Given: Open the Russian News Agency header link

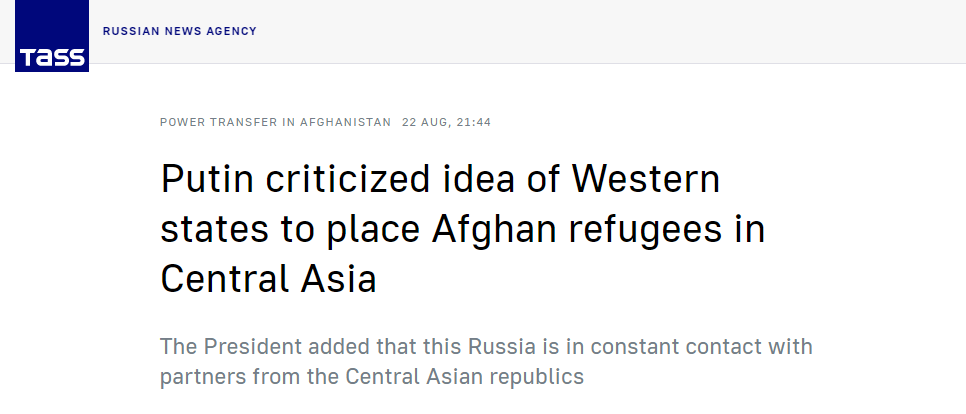Looking at the screenshot, I should [180, 31].
